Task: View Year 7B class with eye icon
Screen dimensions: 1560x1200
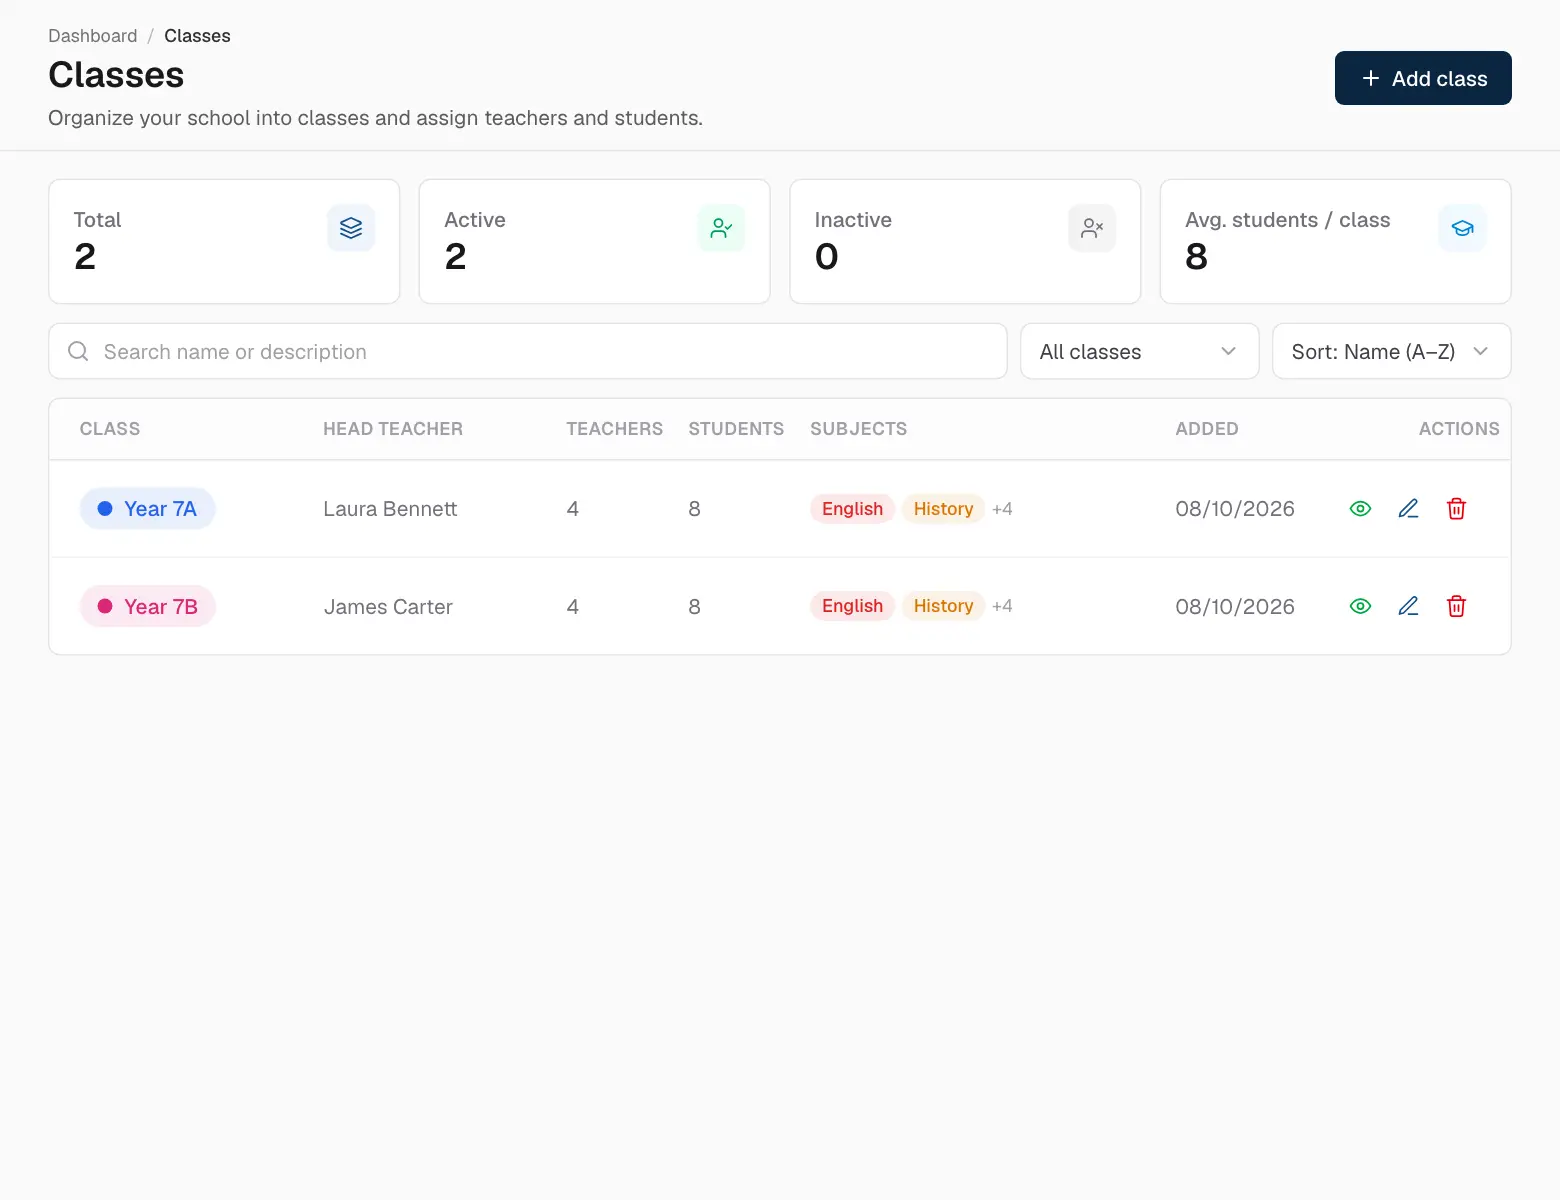Action: [x=1360, y=606]
